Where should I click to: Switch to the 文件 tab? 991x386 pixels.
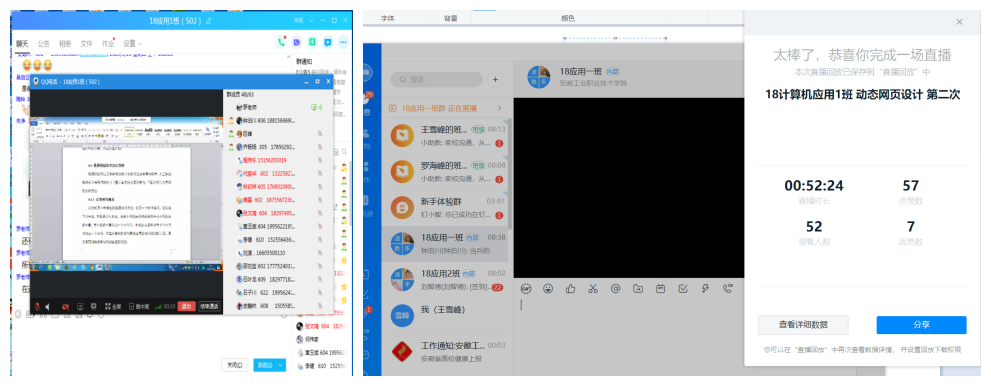coord(87,44)
